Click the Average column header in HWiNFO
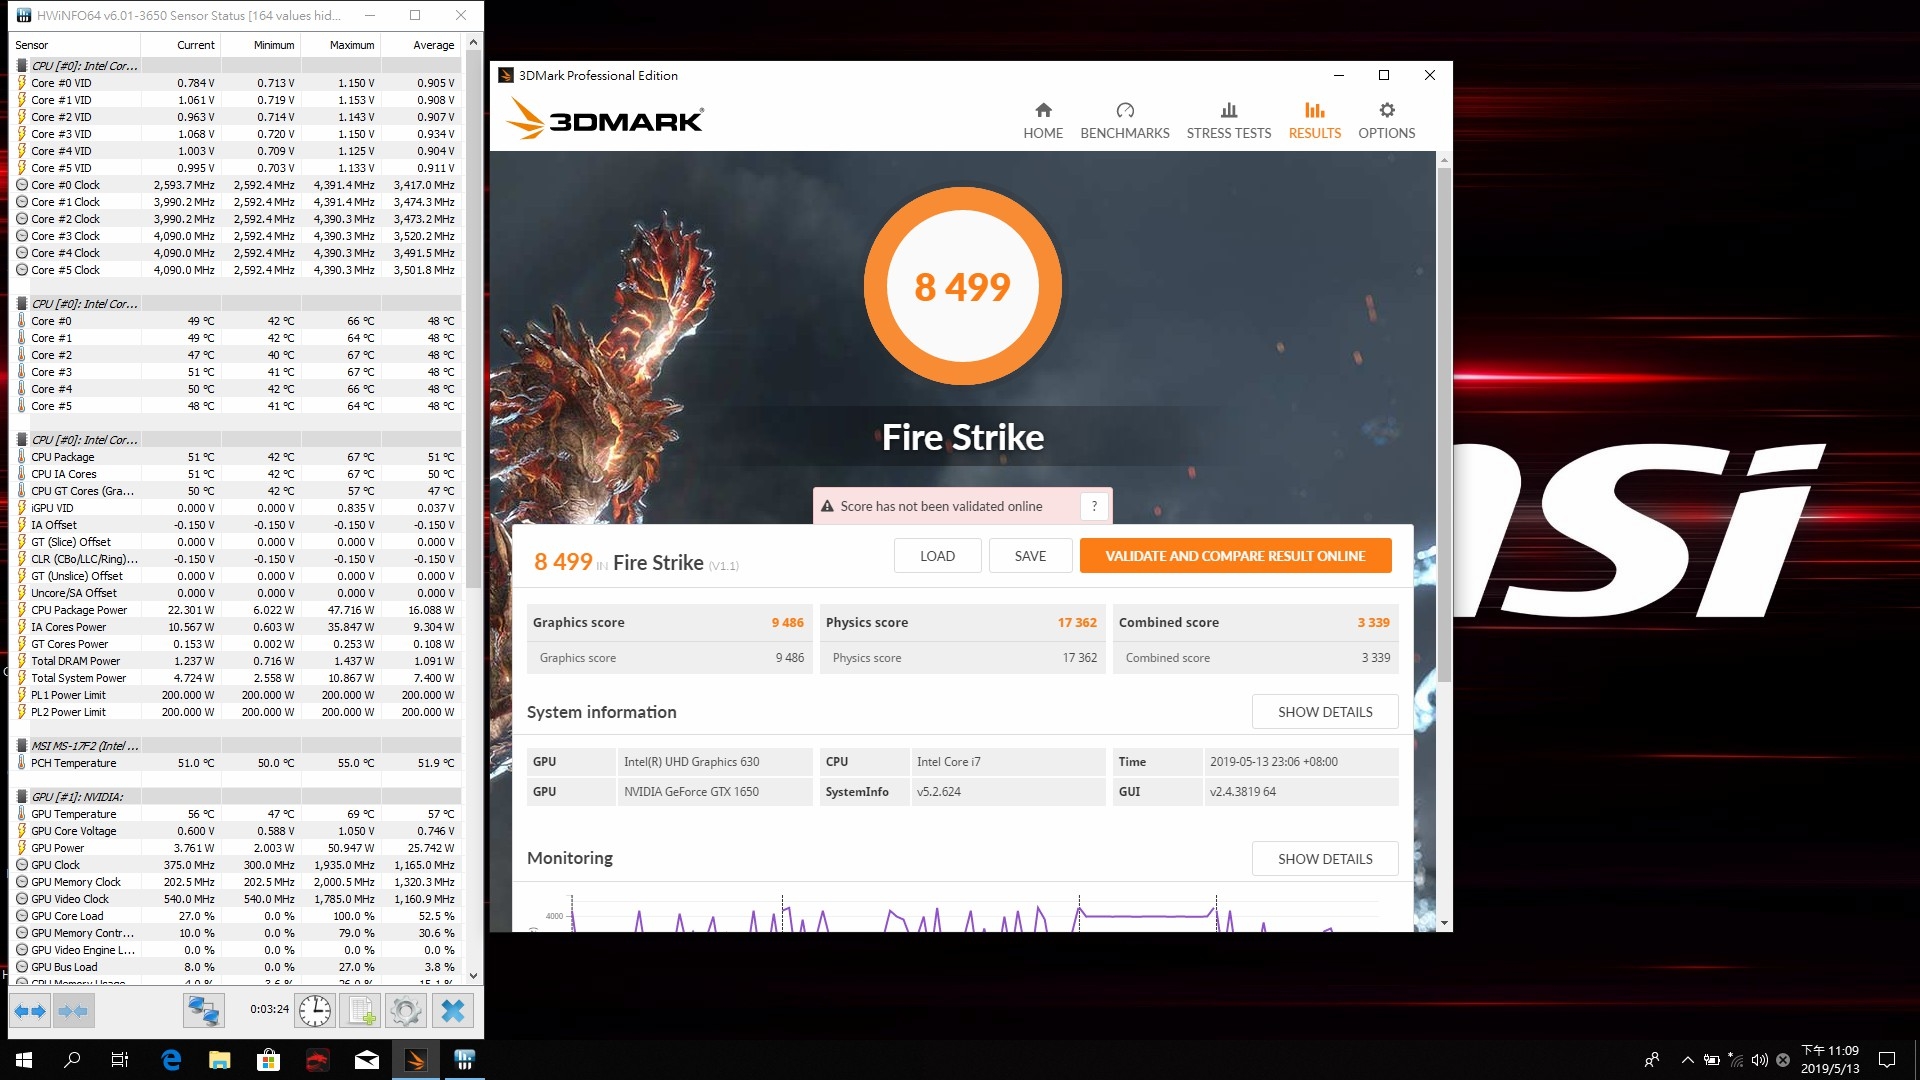 pyautogui.click(x=420, y=45)
